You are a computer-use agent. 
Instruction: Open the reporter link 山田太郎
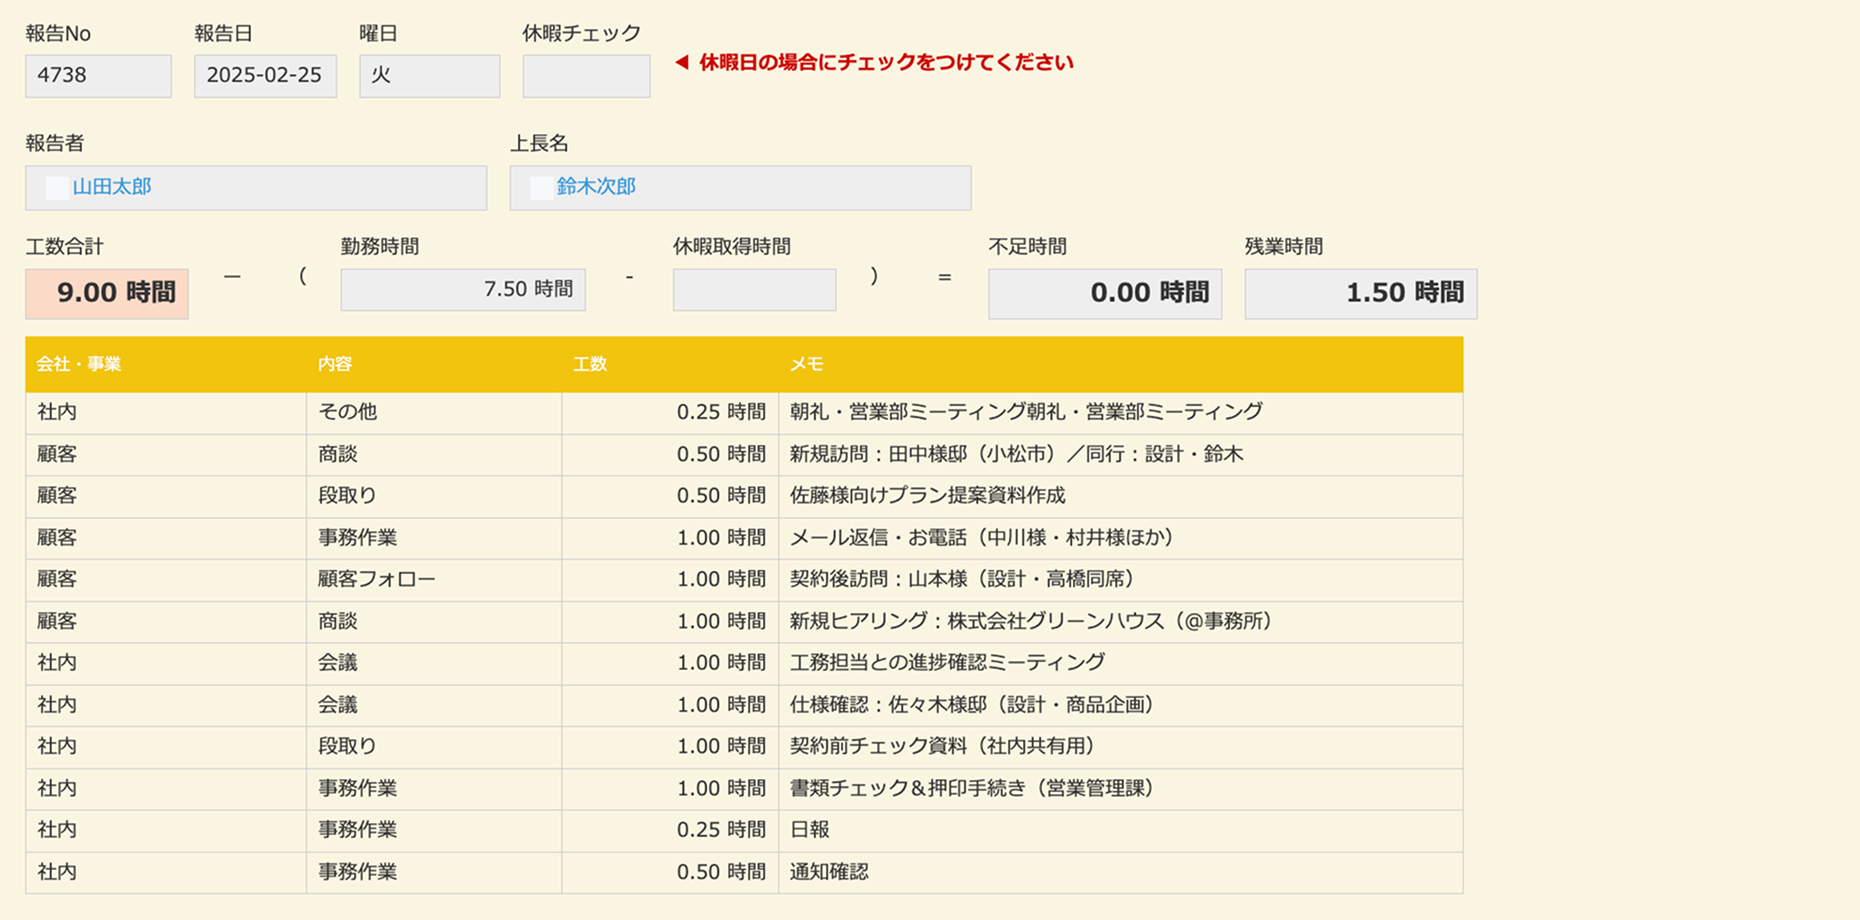coord(112,187)
